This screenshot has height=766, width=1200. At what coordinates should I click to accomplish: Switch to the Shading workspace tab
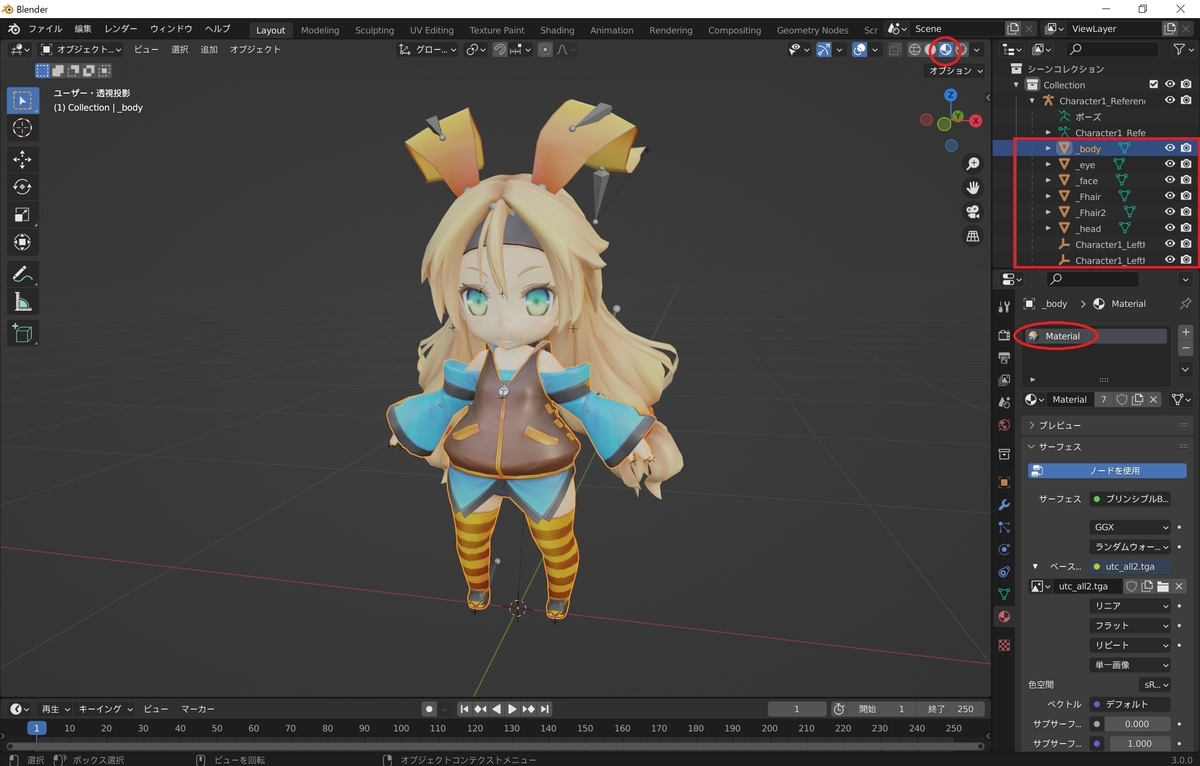point(557,30)
